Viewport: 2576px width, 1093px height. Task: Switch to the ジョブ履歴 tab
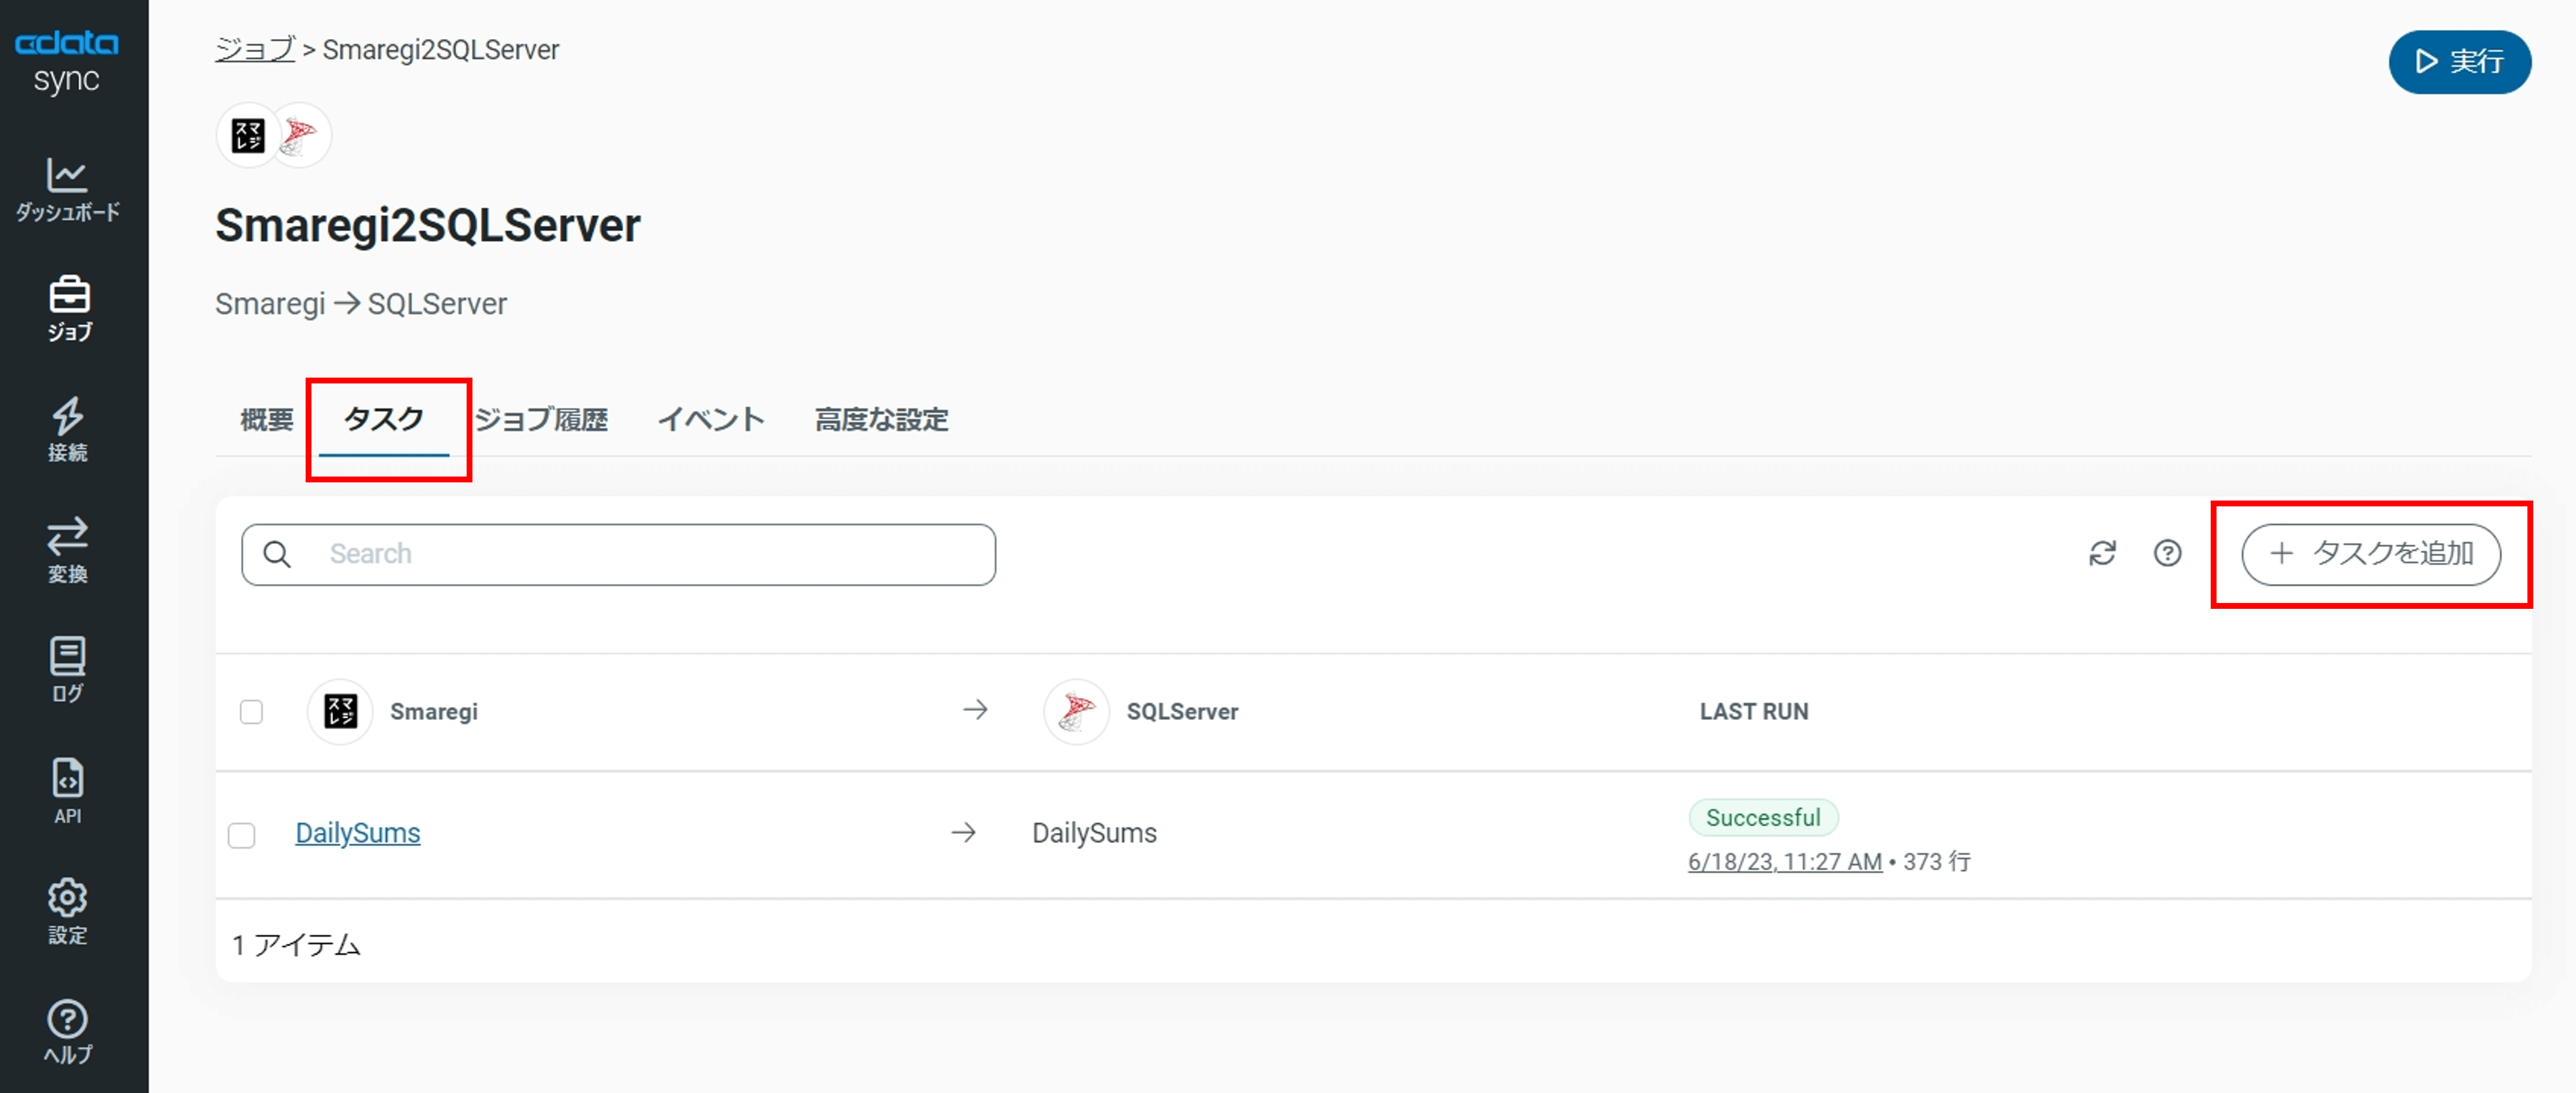541,419
